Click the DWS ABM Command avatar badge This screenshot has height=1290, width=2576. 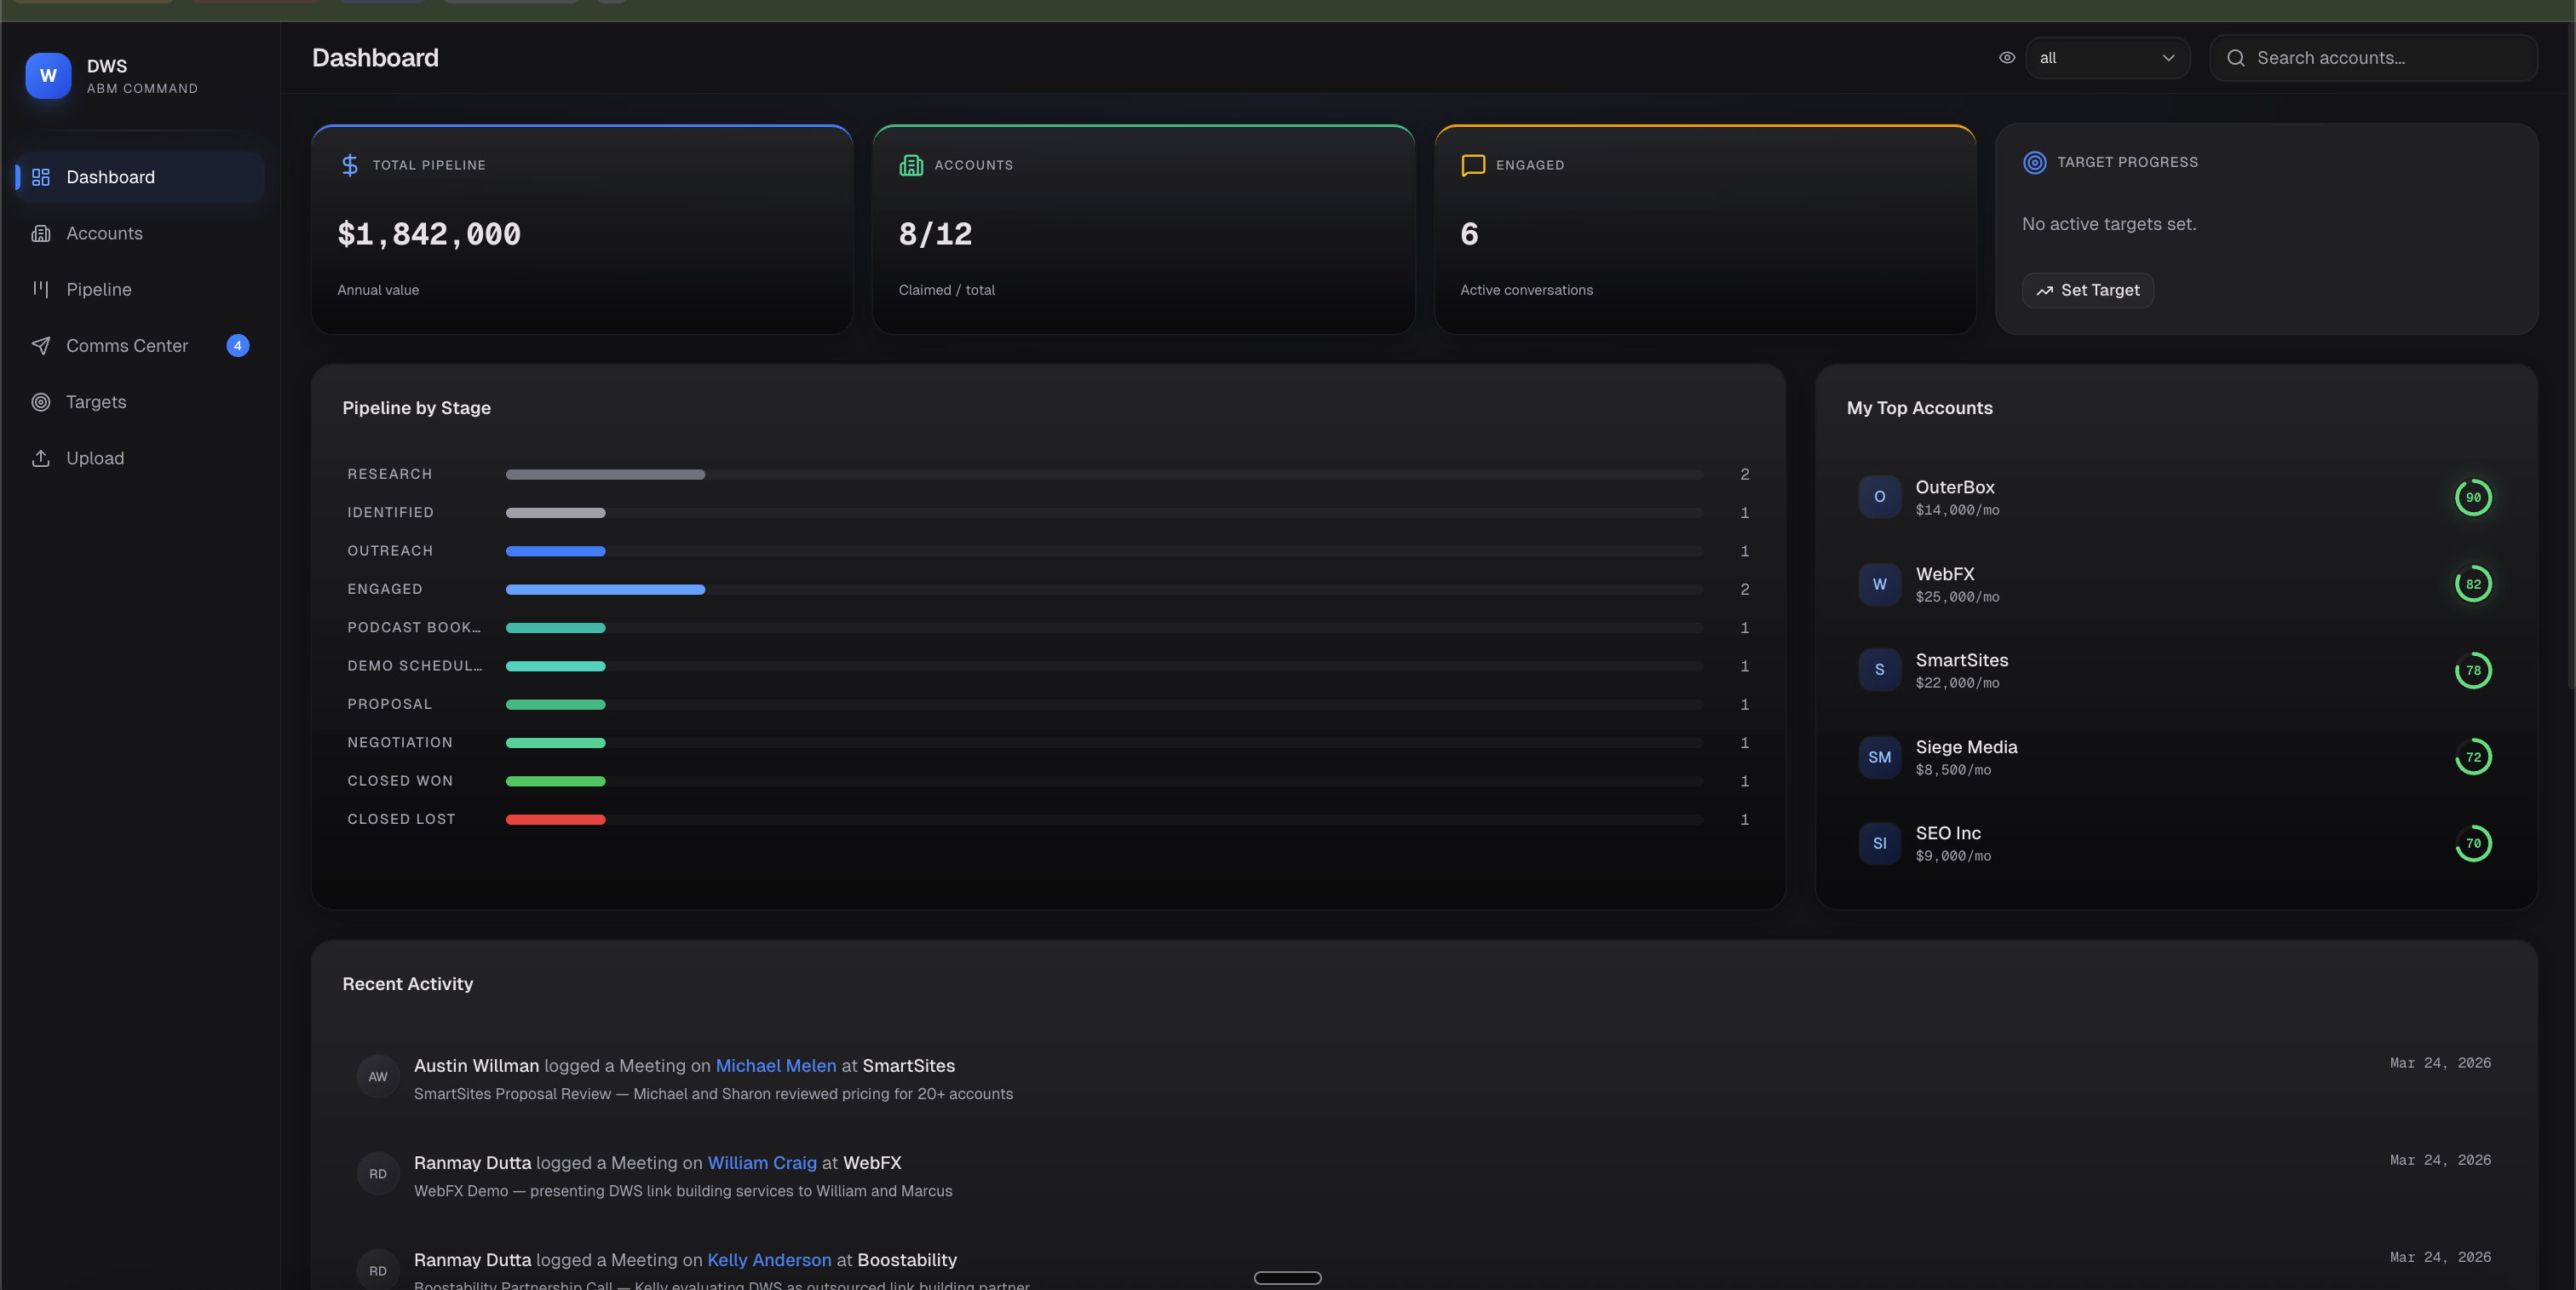(x=47, y=75)
